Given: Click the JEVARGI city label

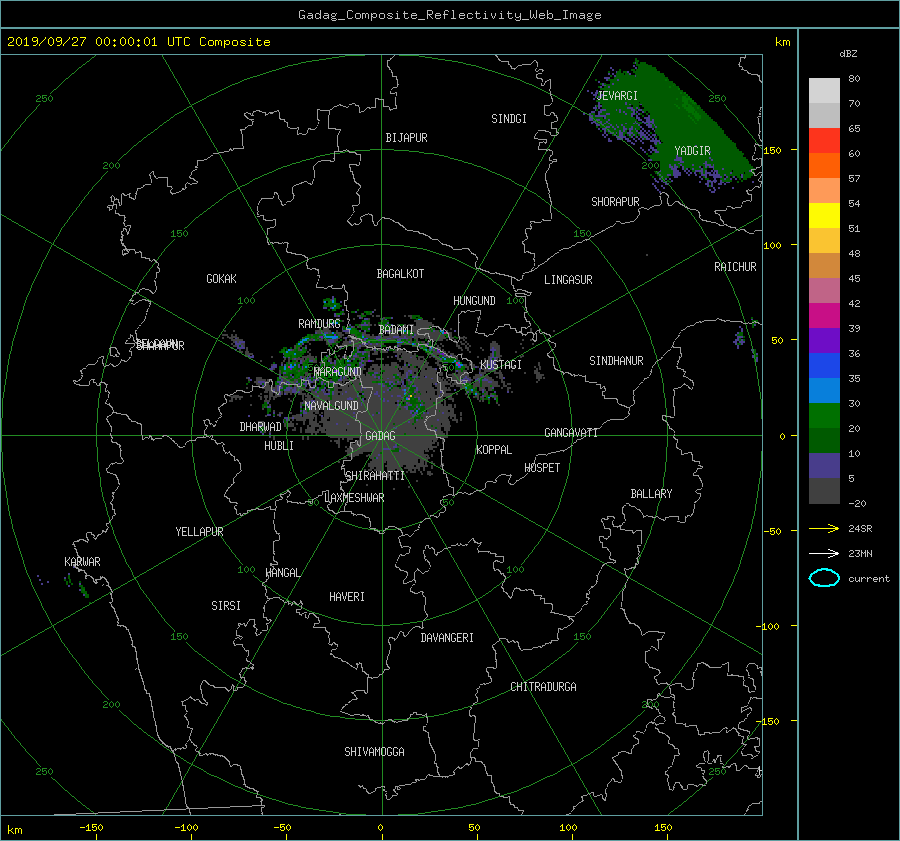Looking at the screenshot, I should click(617, 95).
